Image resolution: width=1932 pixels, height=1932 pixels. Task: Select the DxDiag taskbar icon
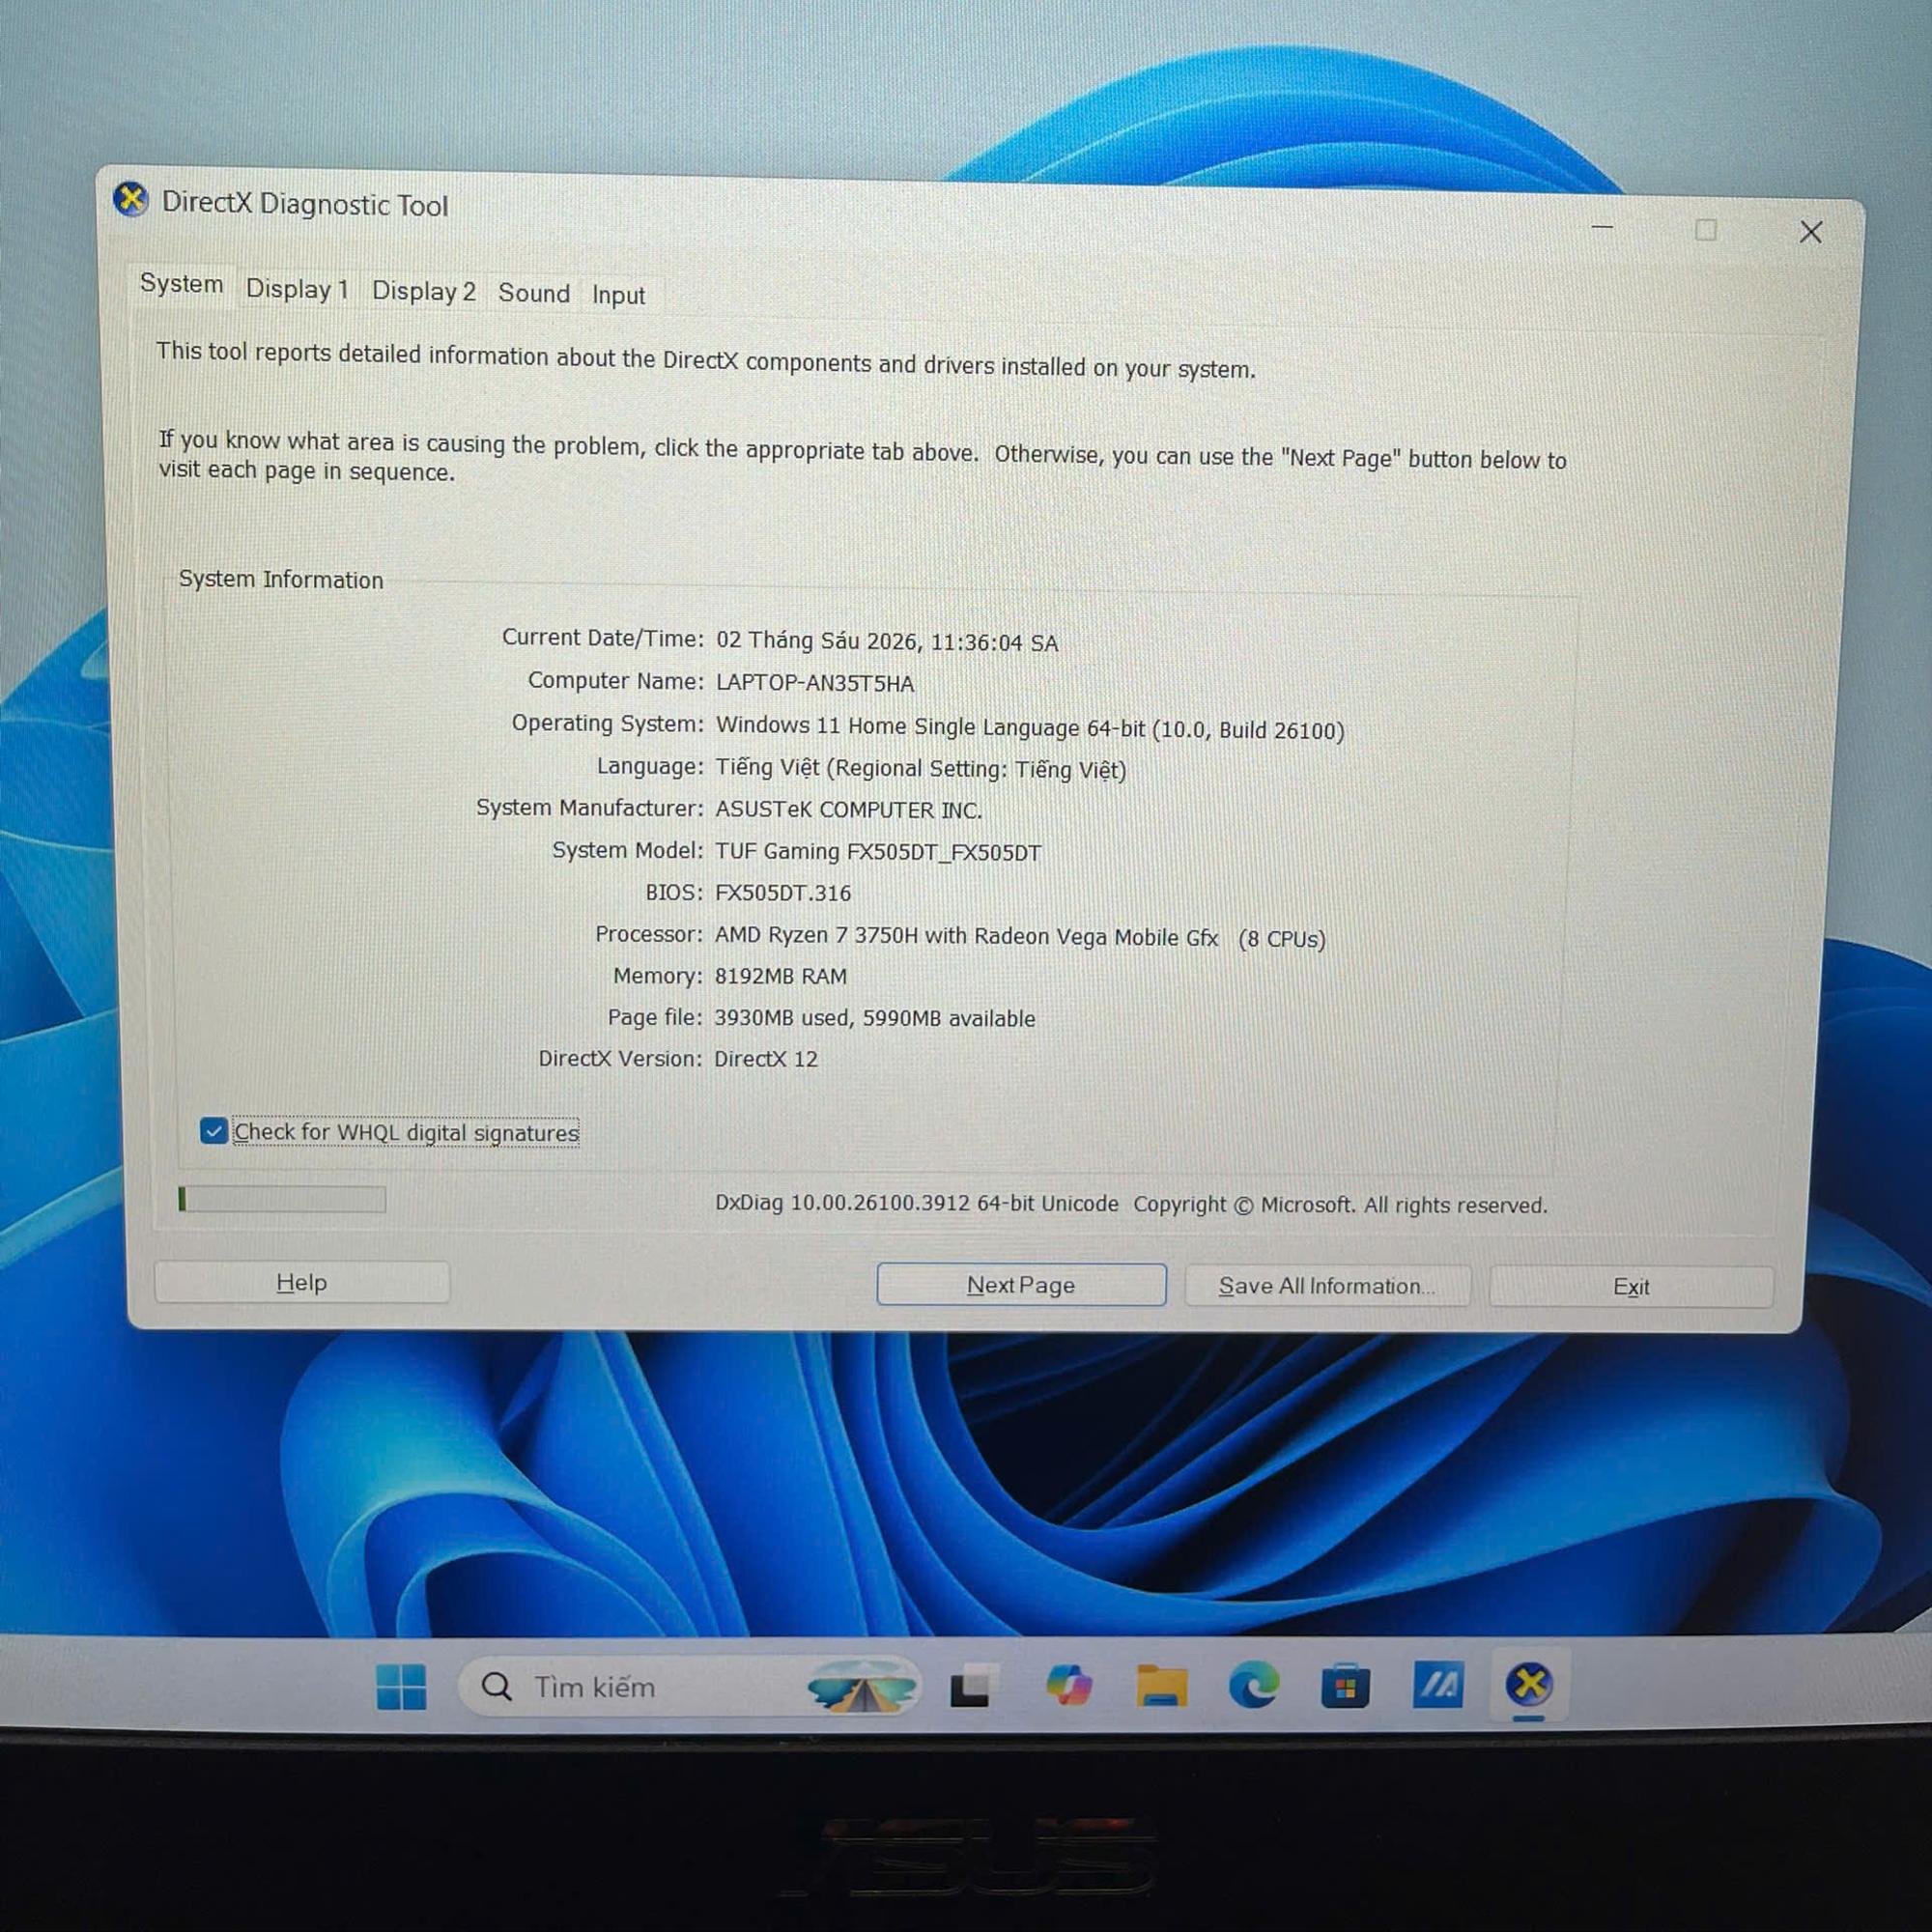pyautogui.click(x=1529, y=1684)
